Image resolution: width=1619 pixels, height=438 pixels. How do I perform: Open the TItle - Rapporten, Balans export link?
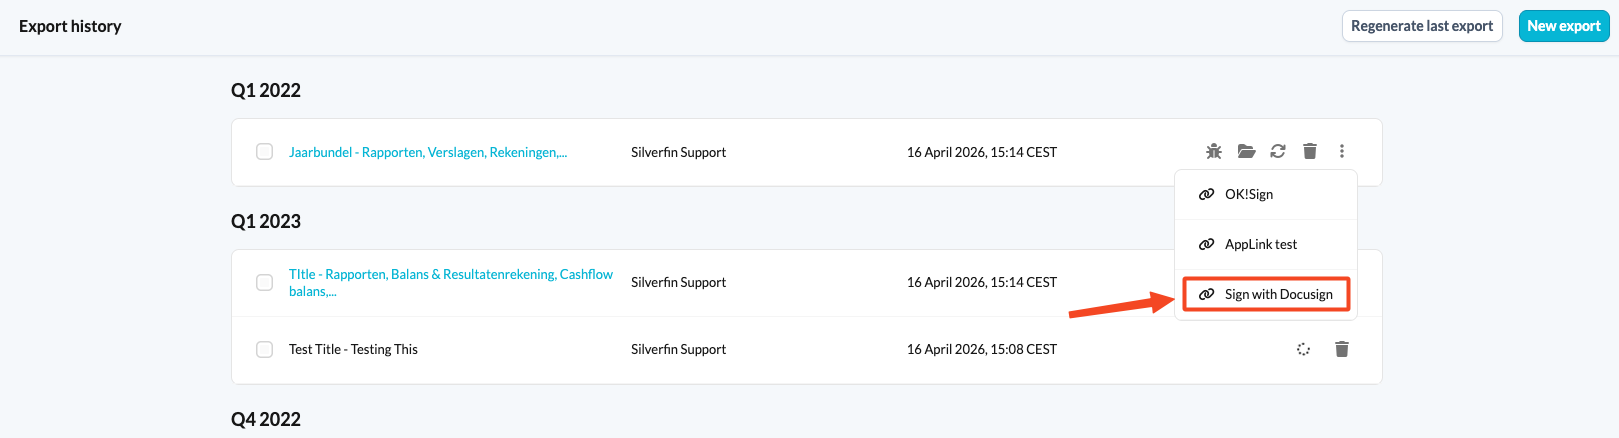(451, 282)
